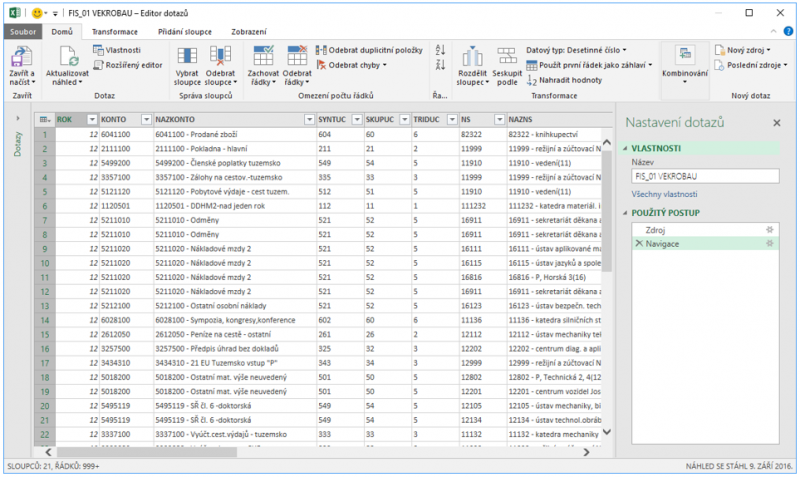Open filter dropdown on NAZKONTO column
Image resolution: width=800 pixels, height=477 pixels.
click(x=307, y=119)
